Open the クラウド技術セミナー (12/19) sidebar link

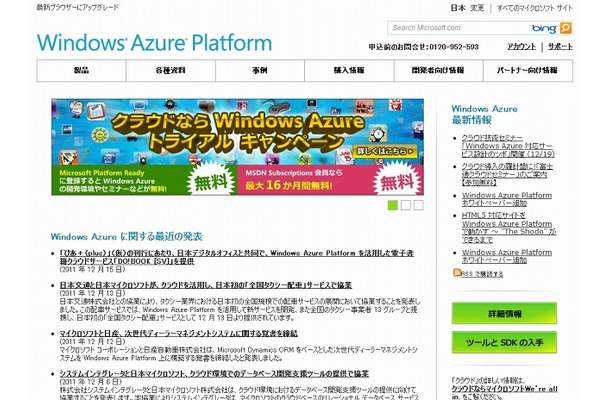[508, 146]
